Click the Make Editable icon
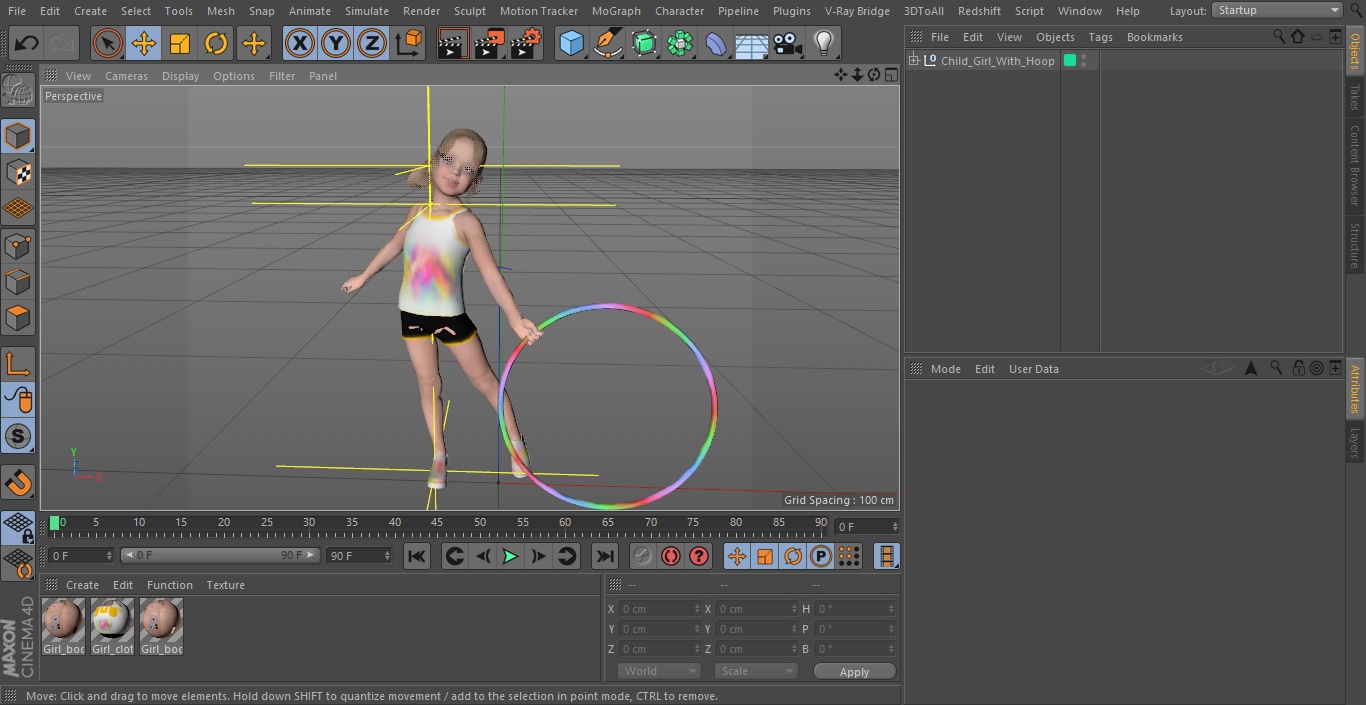1366x705 pixels. coord(18,91)
